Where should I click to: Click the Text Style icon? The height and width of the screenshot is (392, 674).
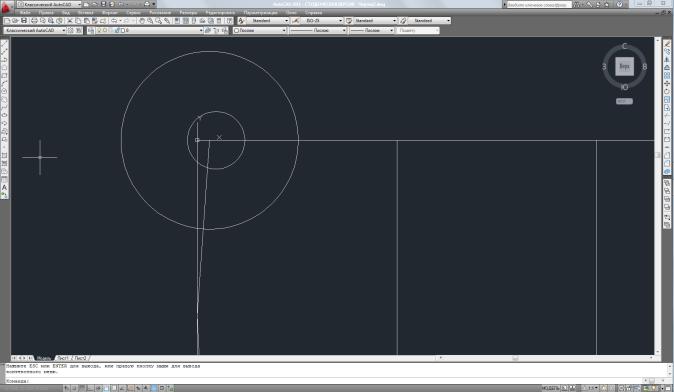[x=242, y=21]
